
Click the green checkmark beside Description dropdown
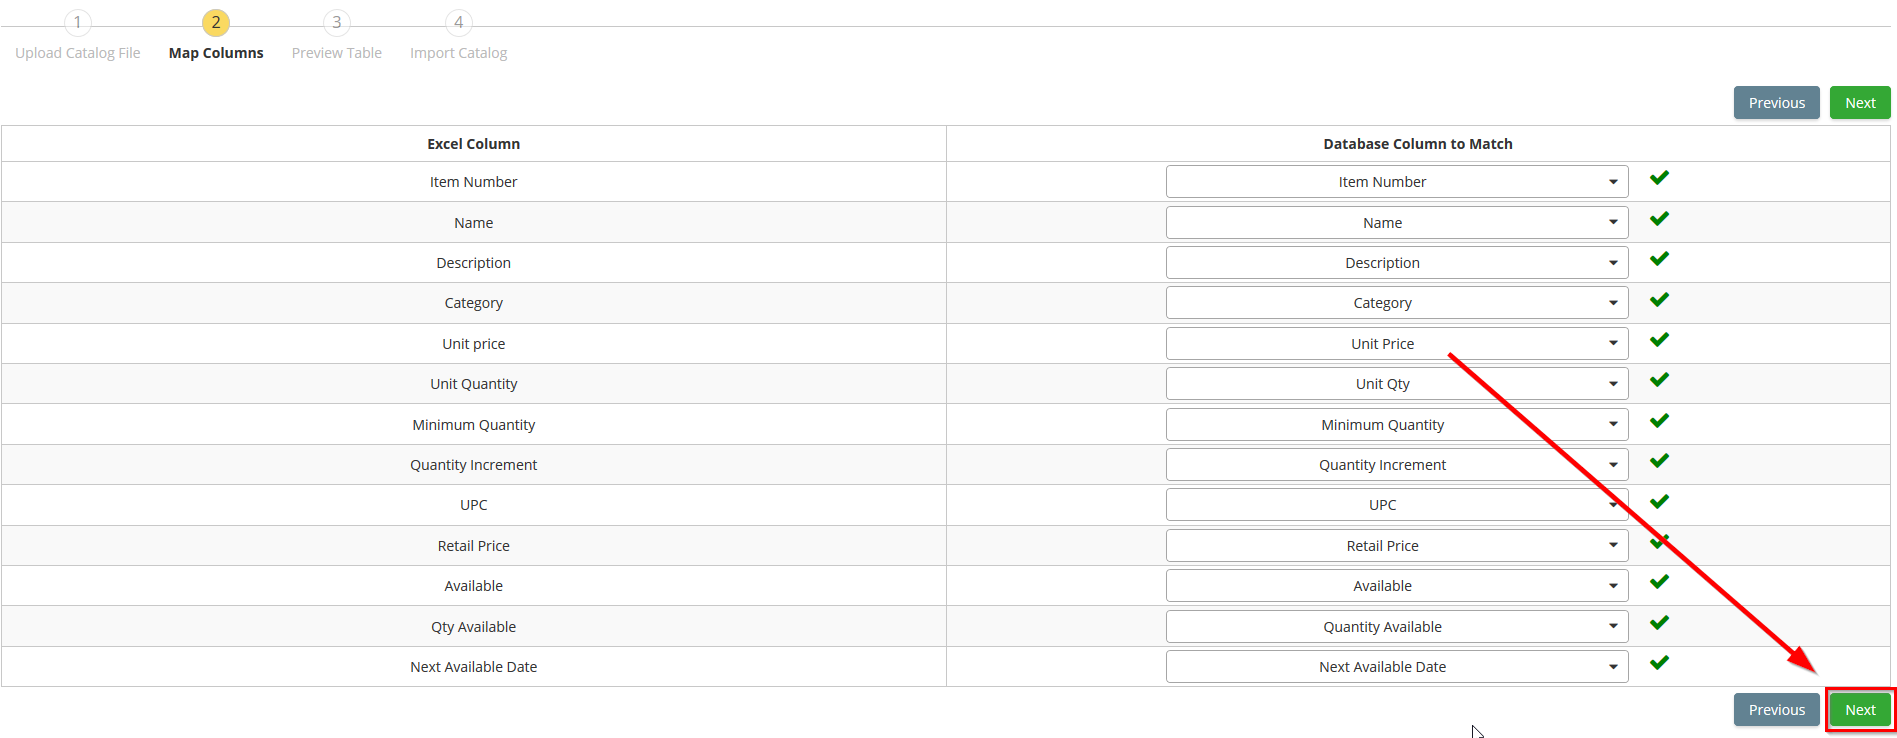[1659, 259]
